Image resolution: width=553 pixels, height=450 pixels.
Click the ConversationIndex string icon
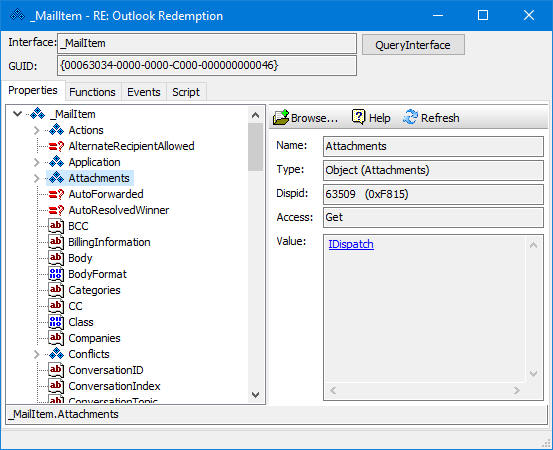click(x=56, y=386)
